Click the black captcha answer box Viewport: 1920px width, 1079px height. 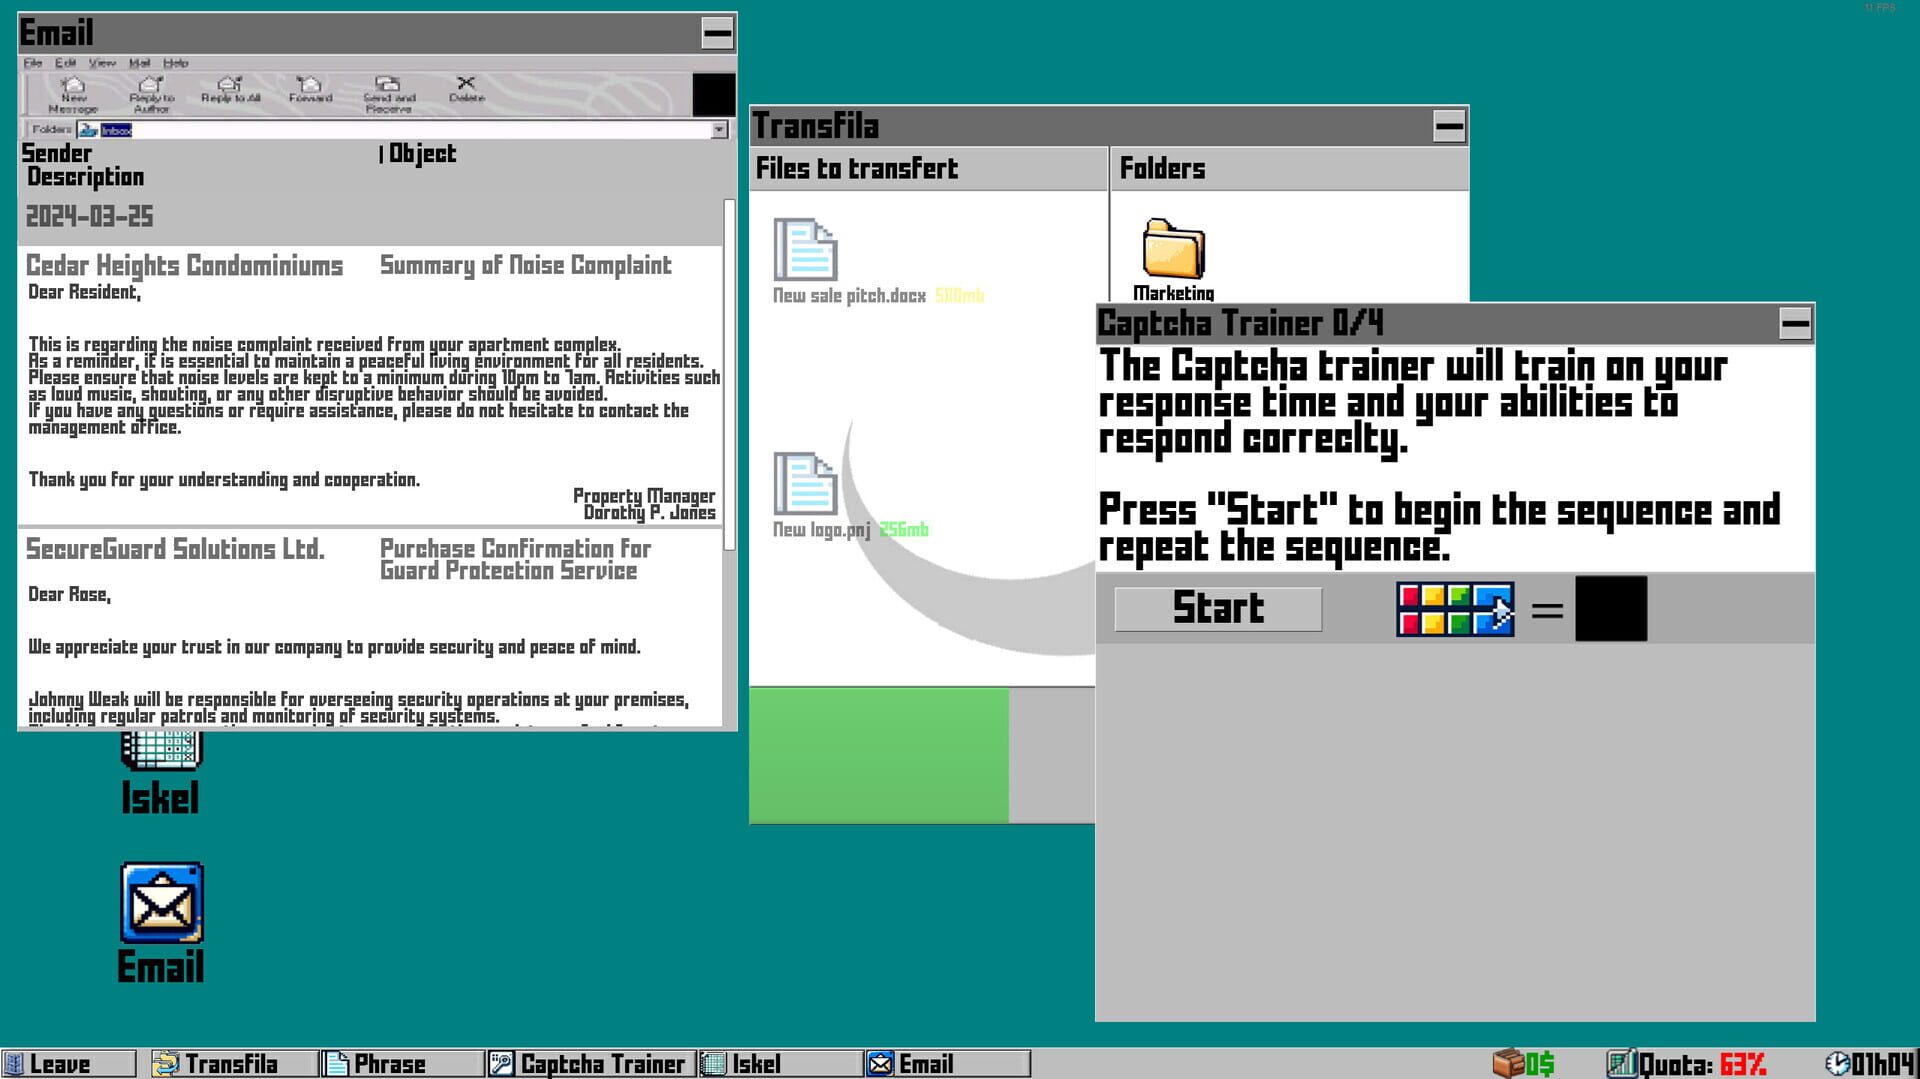(x=1610, y=608)
